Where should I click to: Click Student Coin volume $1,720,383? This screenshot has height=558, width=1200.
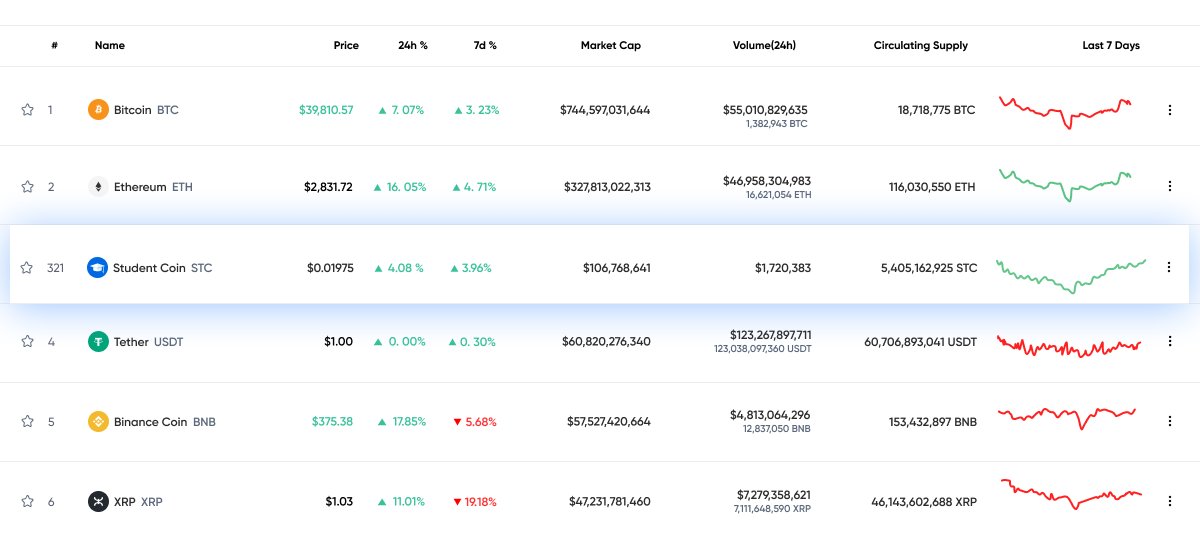[x=783, y=268]
